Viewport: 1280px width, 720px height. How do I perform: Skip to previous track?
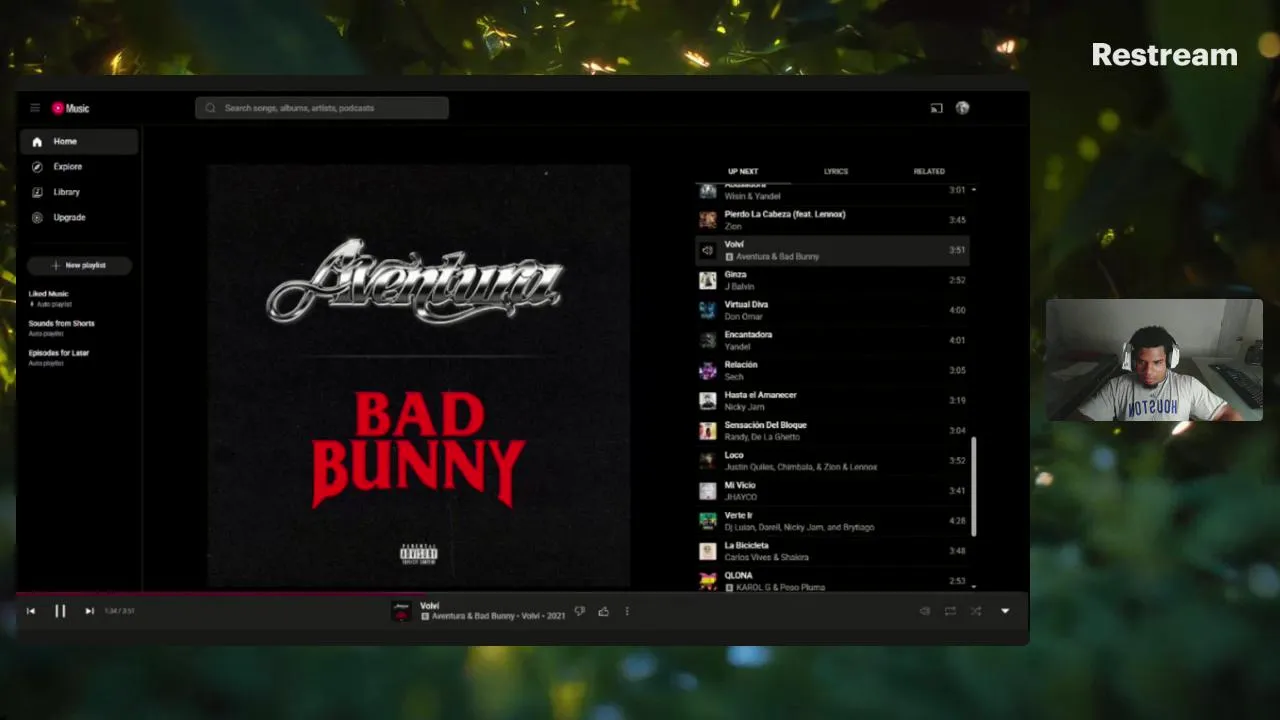click(x=31, y=611)
